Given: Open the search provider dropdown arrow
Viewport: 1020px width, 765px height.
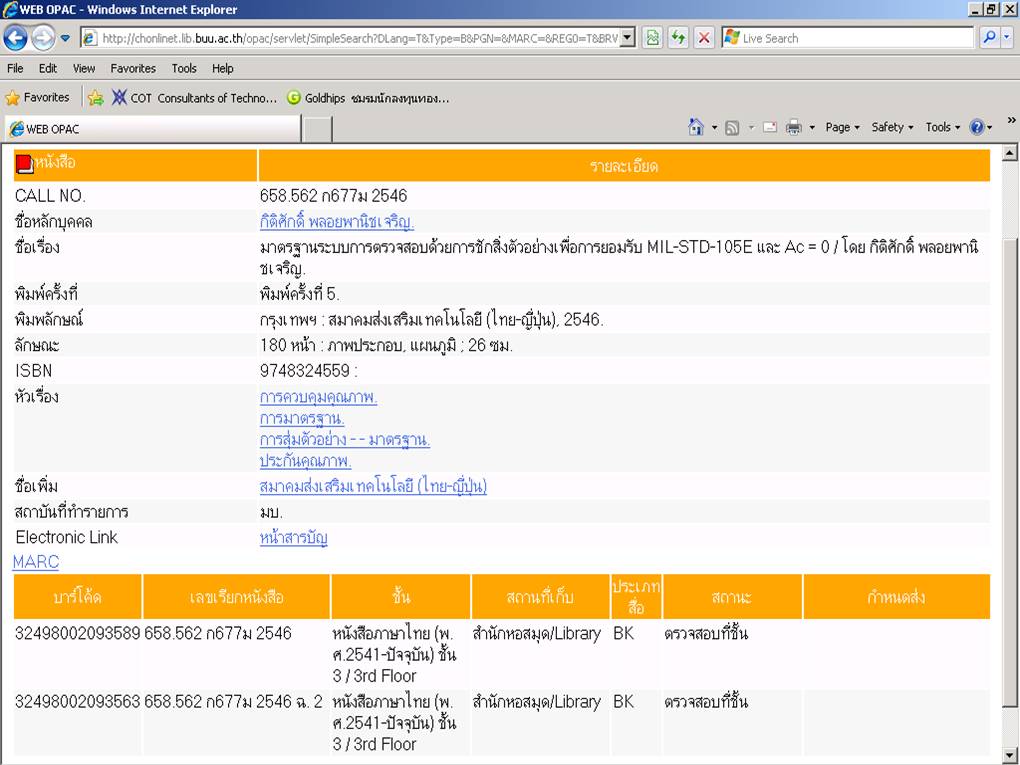Looking at the screenshot, I should tap(1007, 38).
